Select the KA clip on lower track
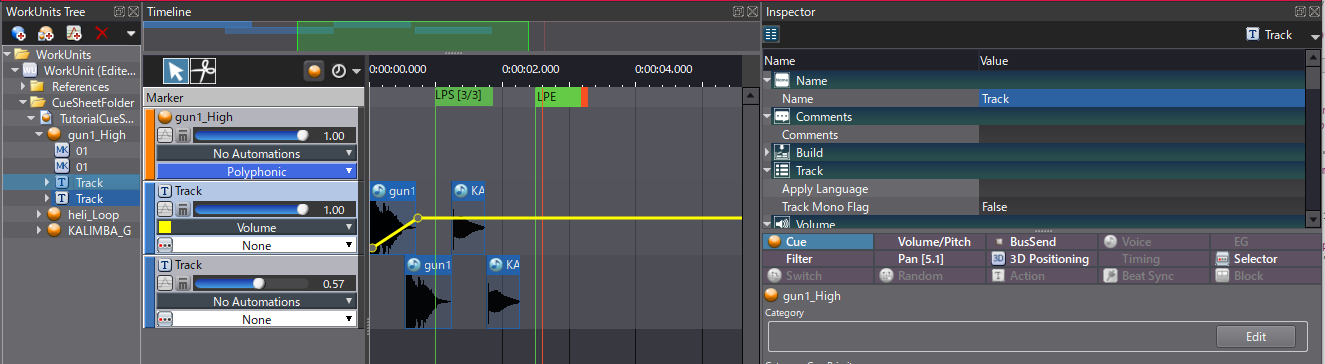Screen dimensions: 1325x364 [504, 292]
